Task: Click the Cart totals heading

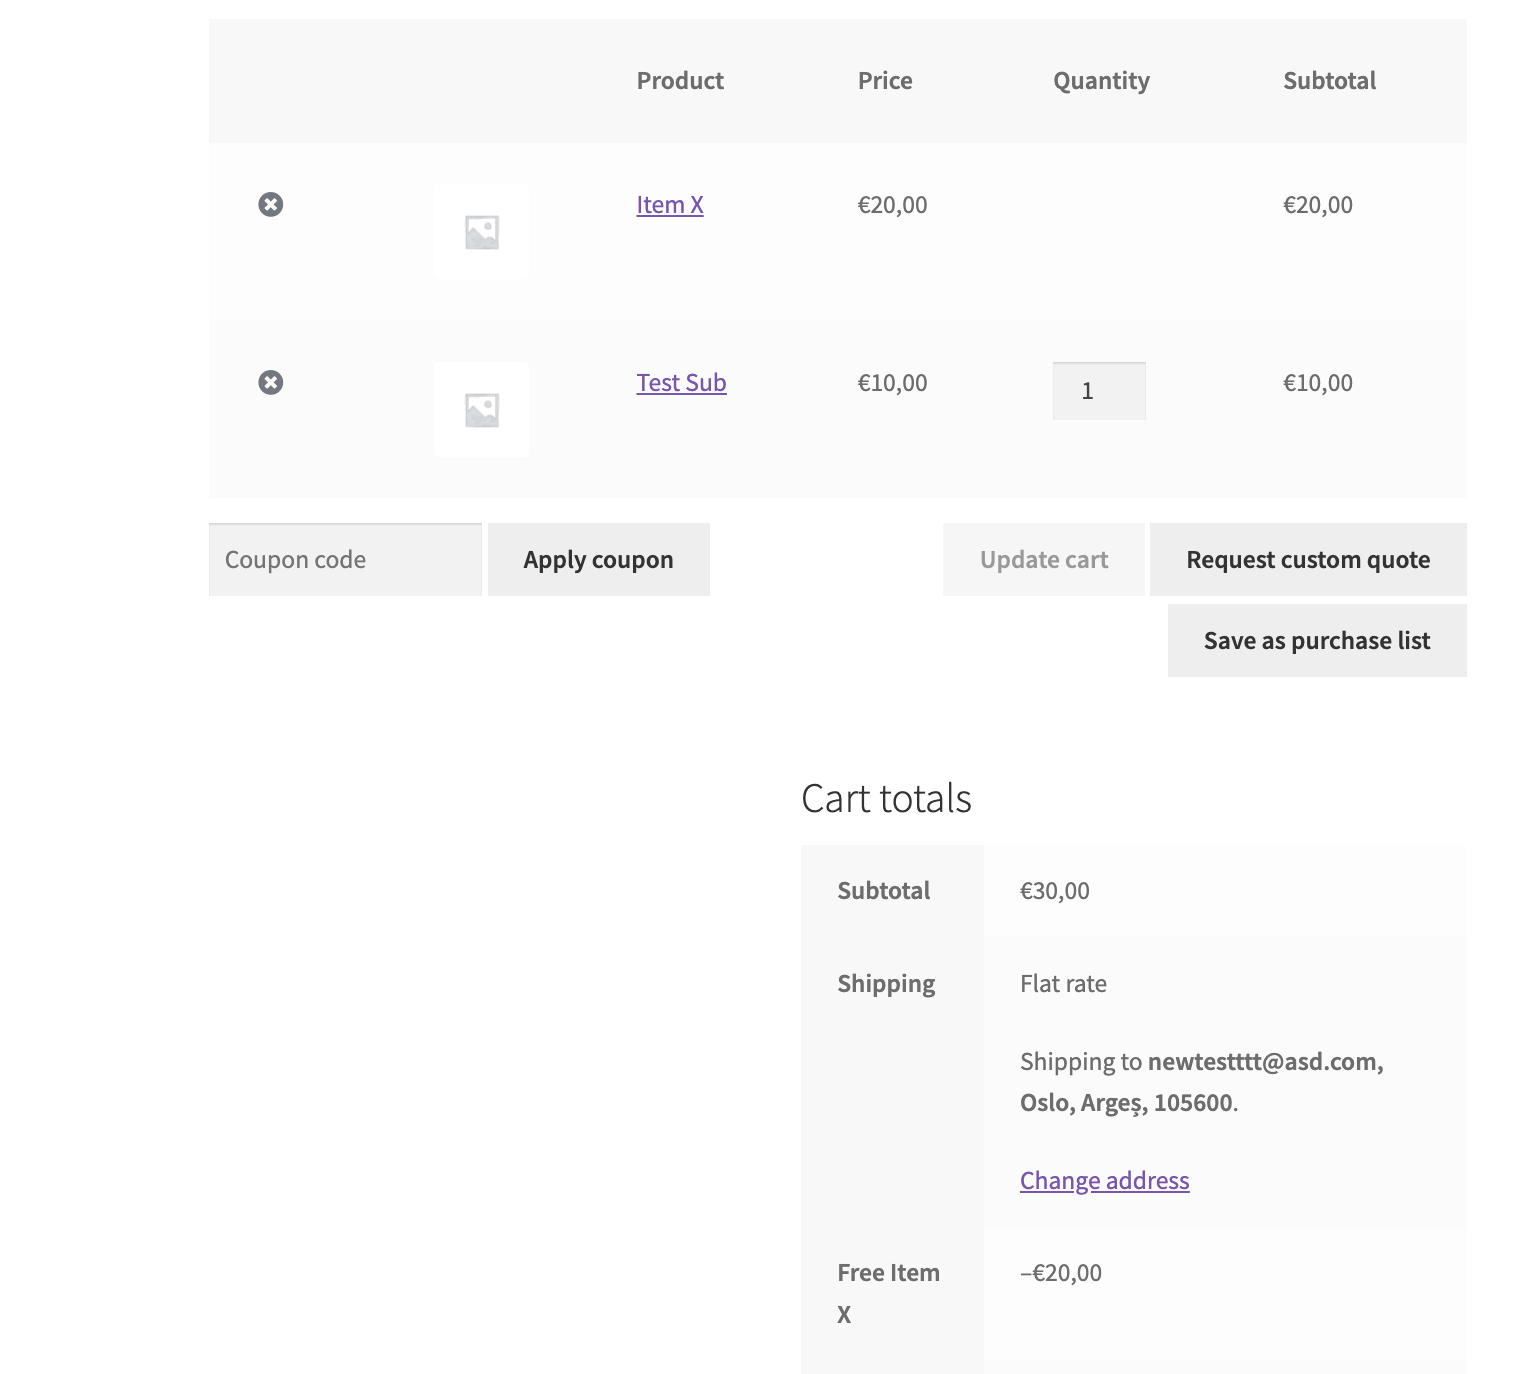Action: pos(886,799)
